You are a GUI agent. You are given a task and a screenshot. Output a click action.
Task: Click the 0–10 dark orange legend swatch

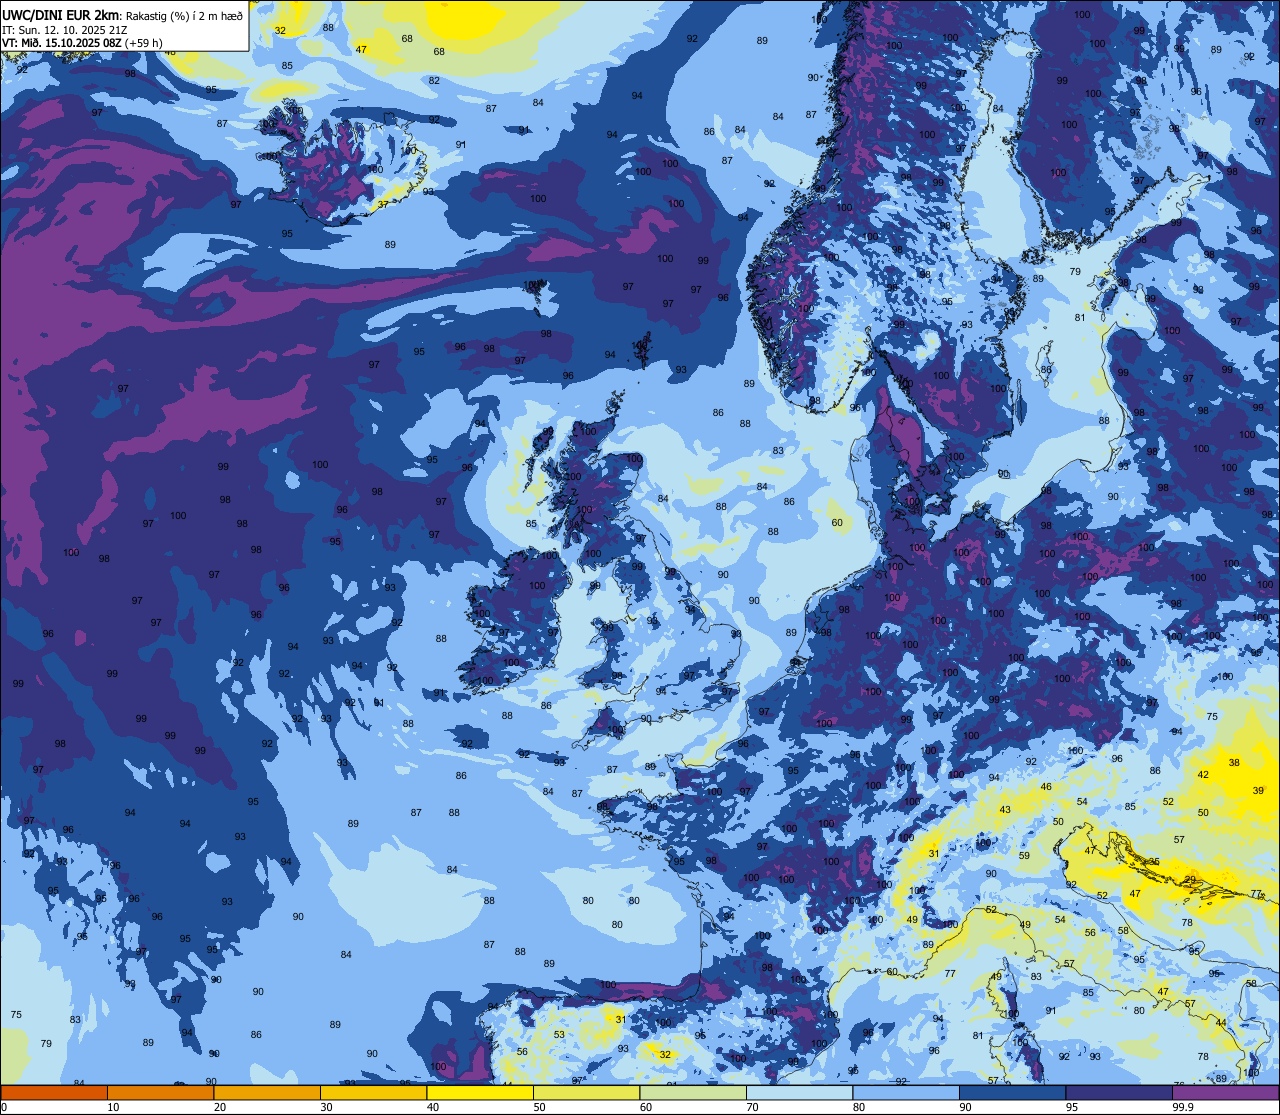[x=54, y=1093]
